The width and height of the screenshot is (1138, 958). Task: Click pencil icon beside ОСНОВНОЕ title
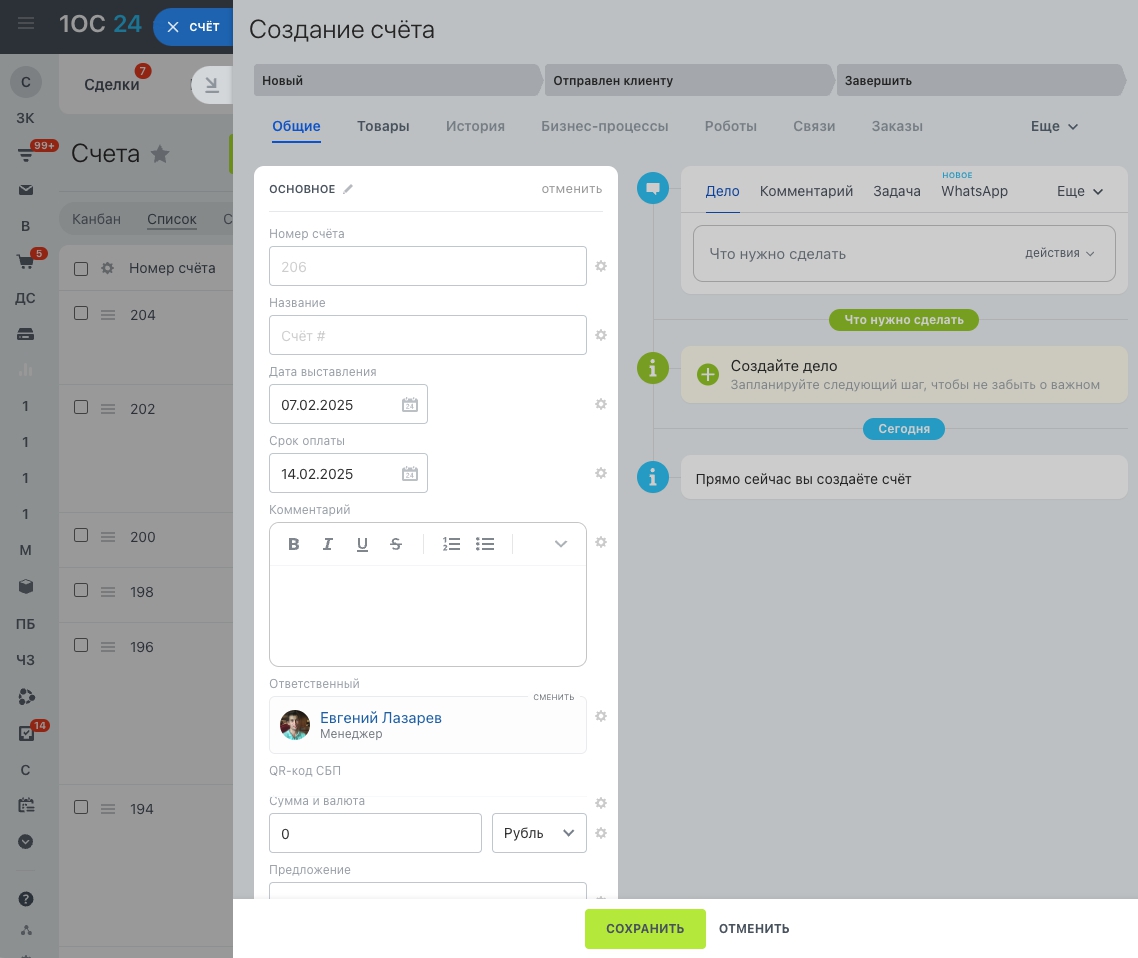point(348,189)
